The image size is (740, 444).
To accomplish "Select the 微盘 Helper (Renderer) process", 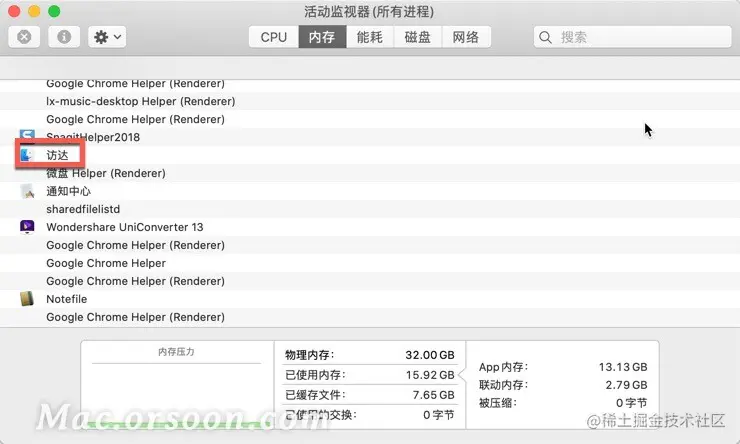I will 106,173.
